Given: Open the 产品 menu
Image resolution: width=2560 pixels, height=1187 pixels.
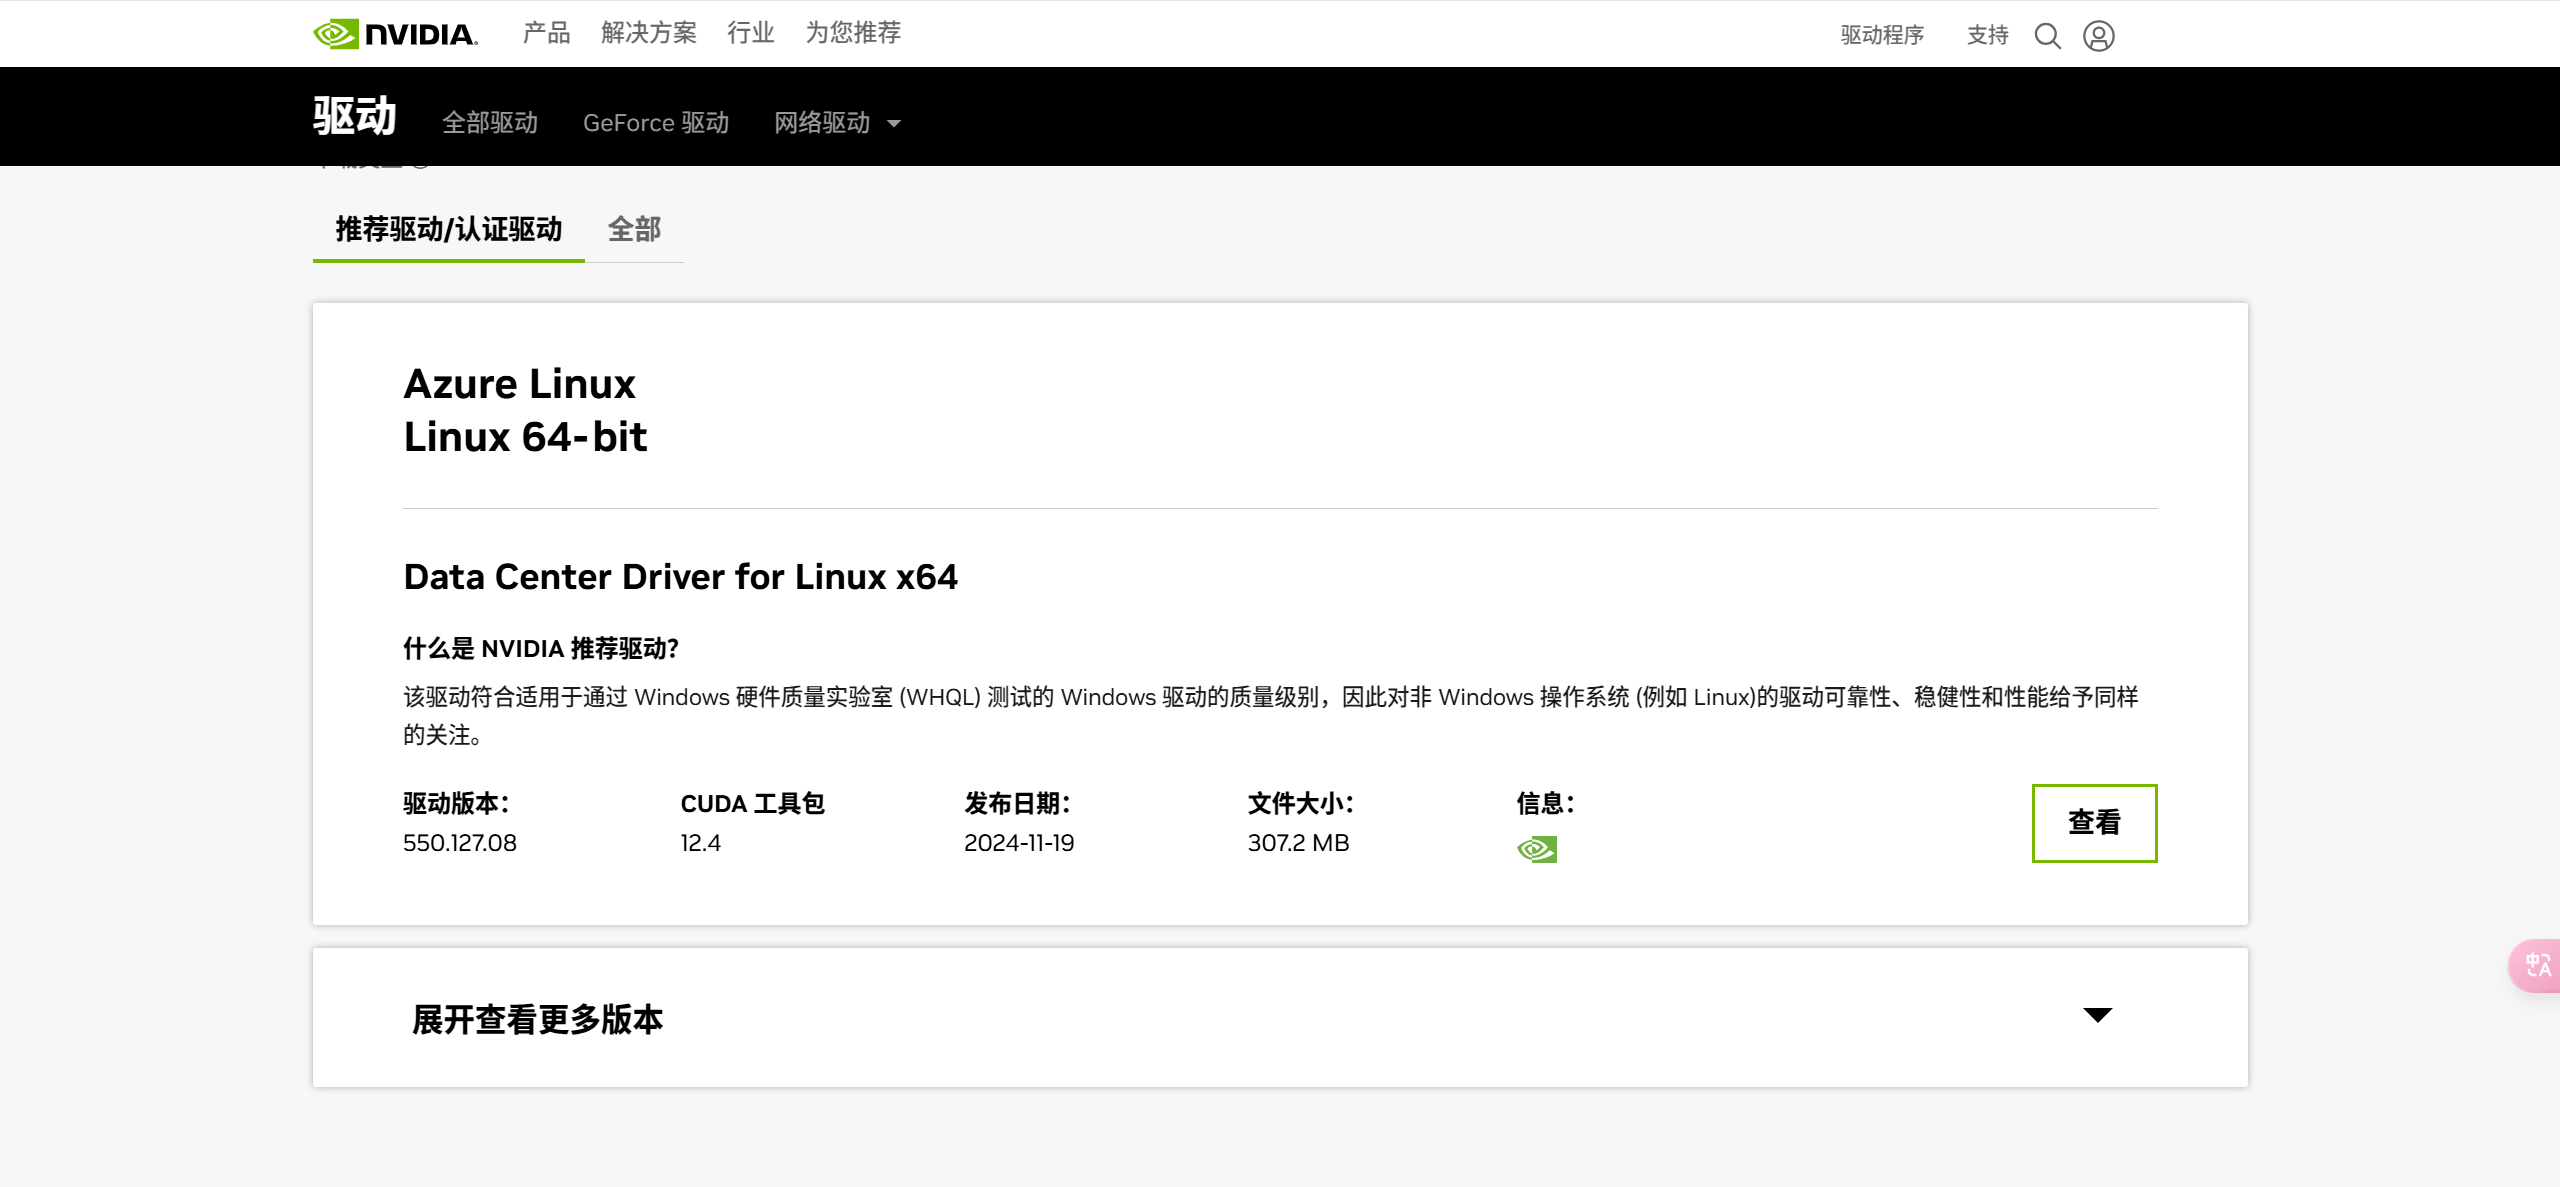Looking at the screenshot, I should (x=546, y=33).
